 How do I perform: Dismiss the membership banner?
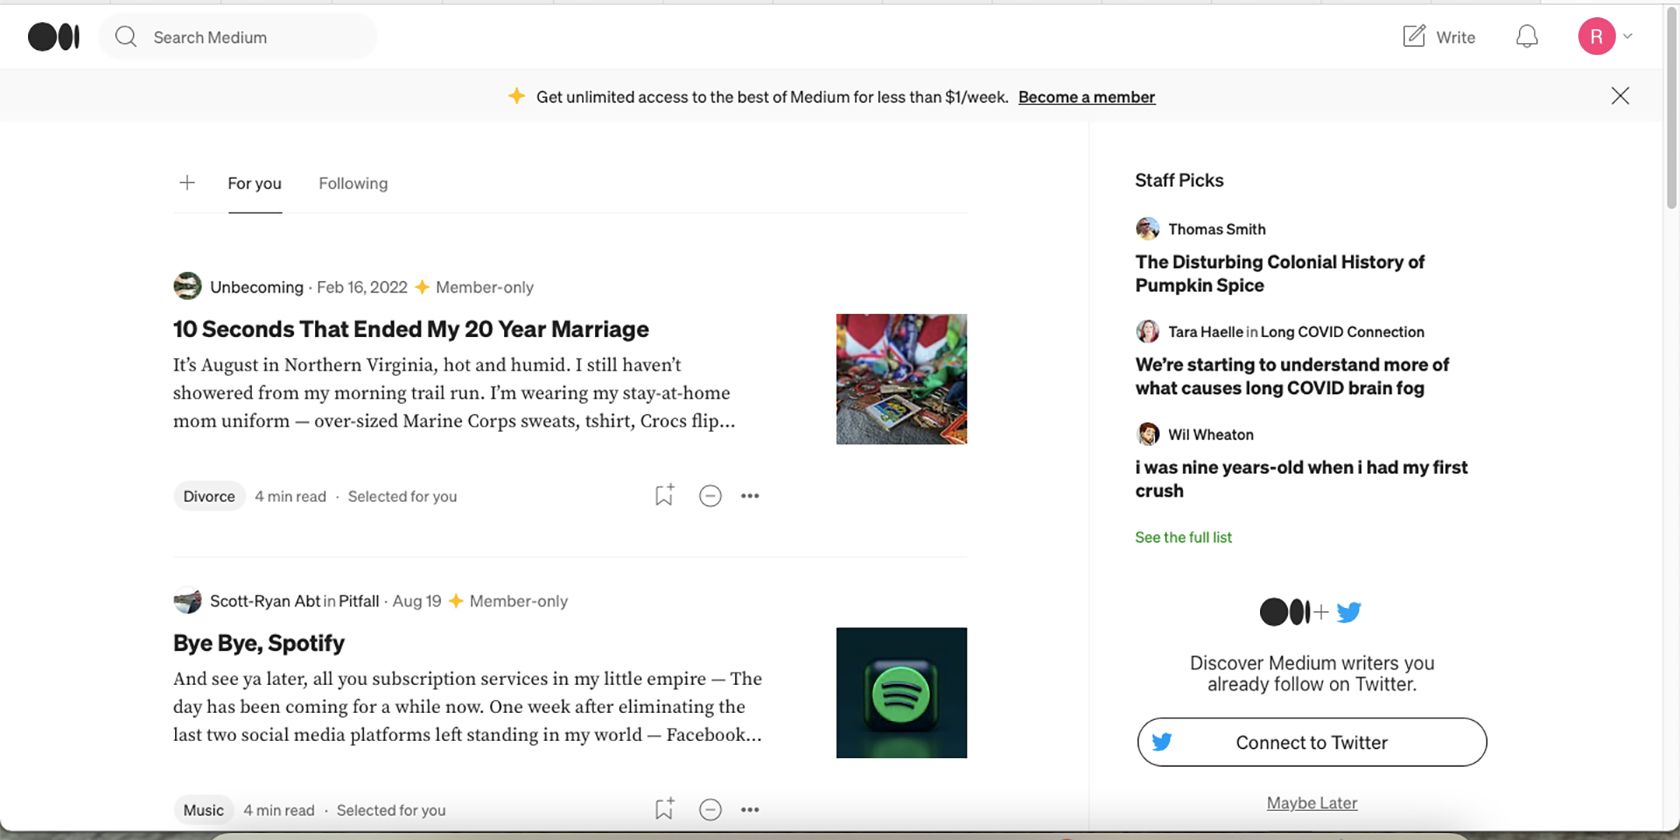pyautogui.click(x=1620, y=96)
